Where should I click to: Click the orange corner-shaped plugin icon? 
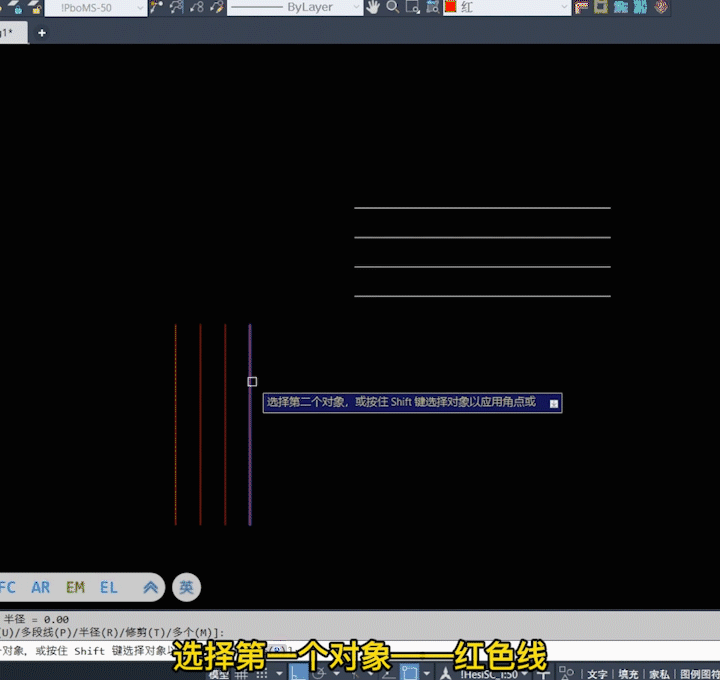pos(581,7)
